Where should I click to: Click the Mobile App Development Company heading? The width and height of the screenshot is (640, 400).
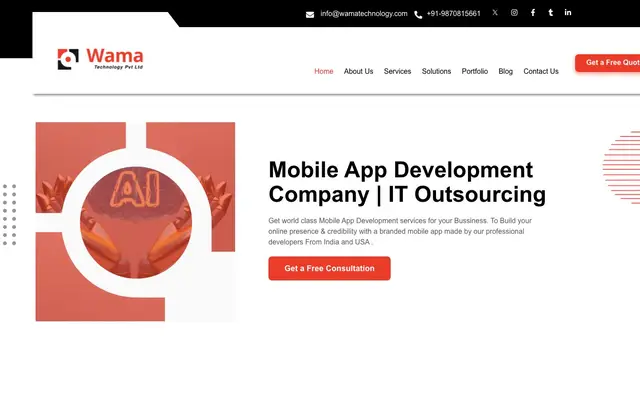point(407,182)
